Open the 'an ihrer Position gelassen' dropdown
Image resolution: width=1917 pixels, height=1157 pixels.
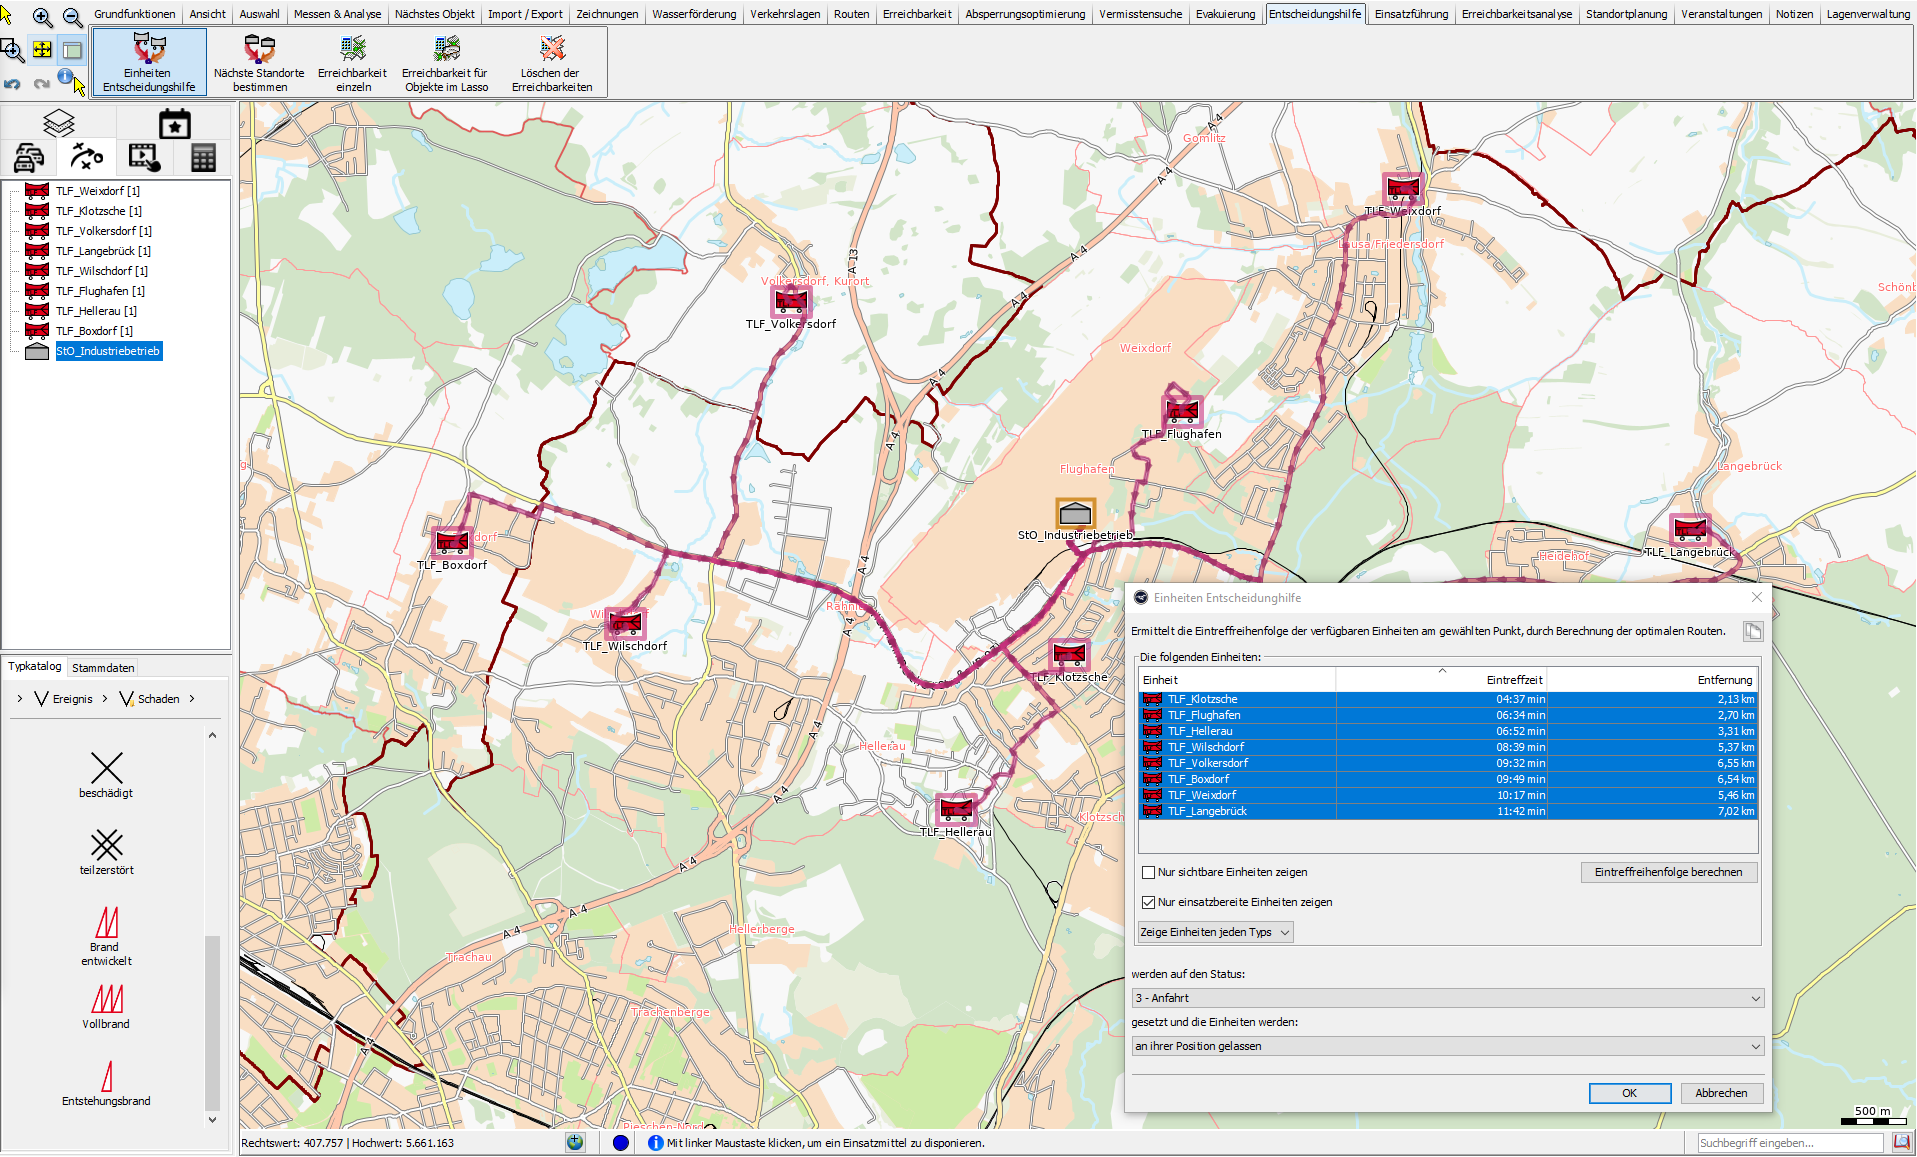click(1446, 1046)
